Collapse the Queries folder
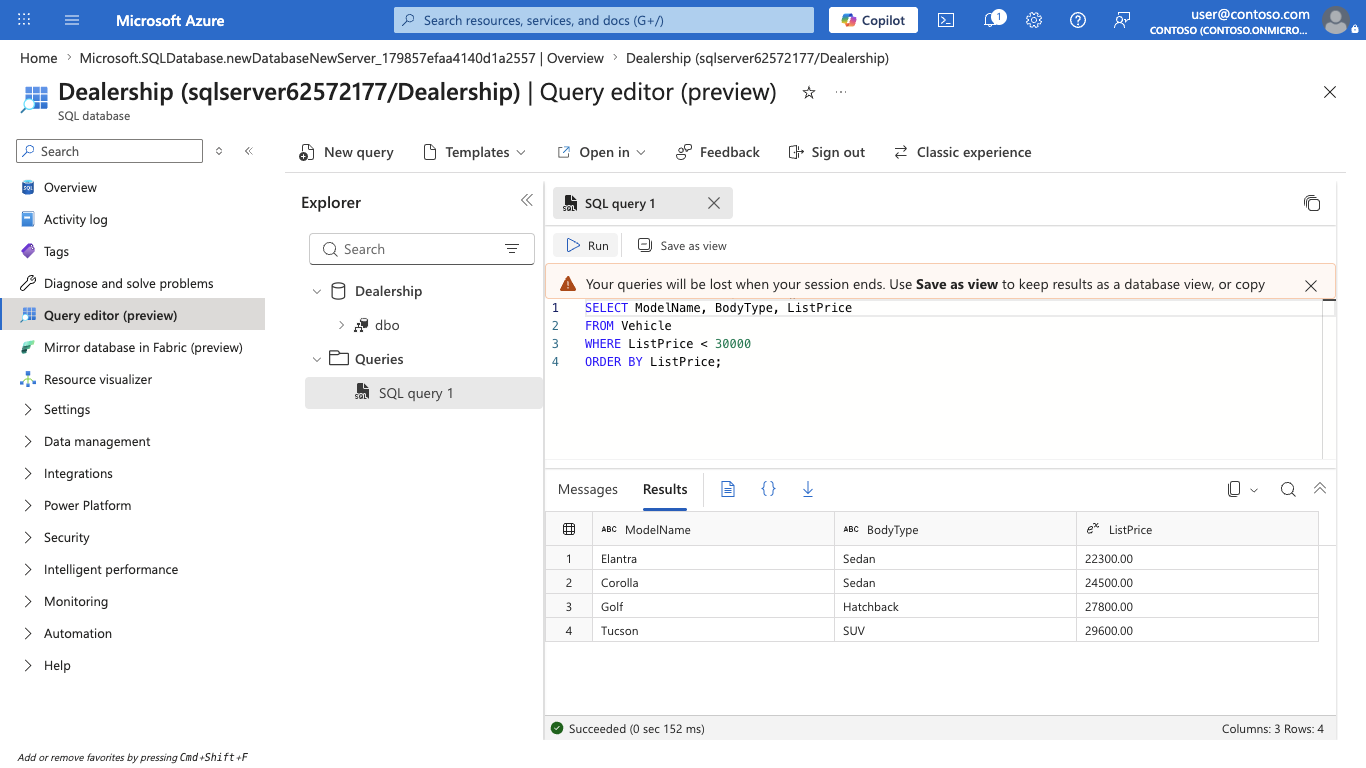1366x768 pixels. pyautogui.click(x=317, y=359)
